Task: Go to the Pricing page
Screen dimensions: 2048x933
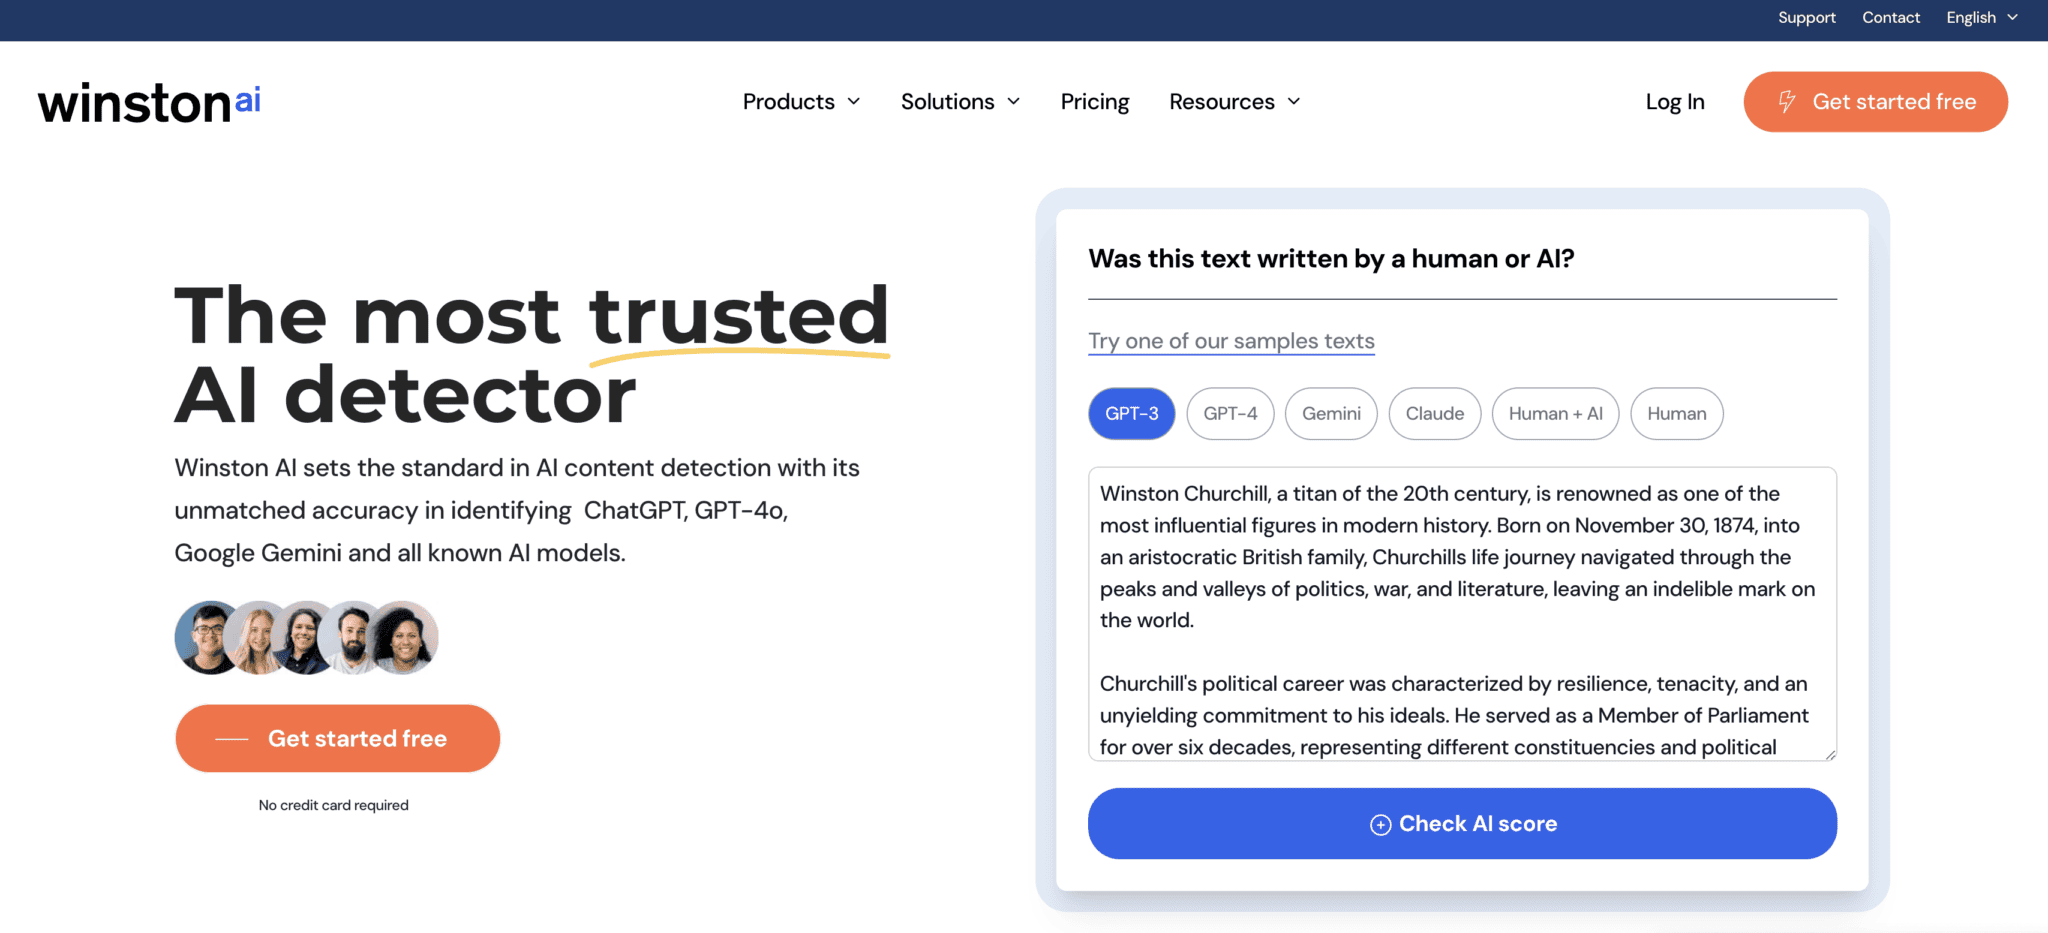Action: pos(1095,102)
